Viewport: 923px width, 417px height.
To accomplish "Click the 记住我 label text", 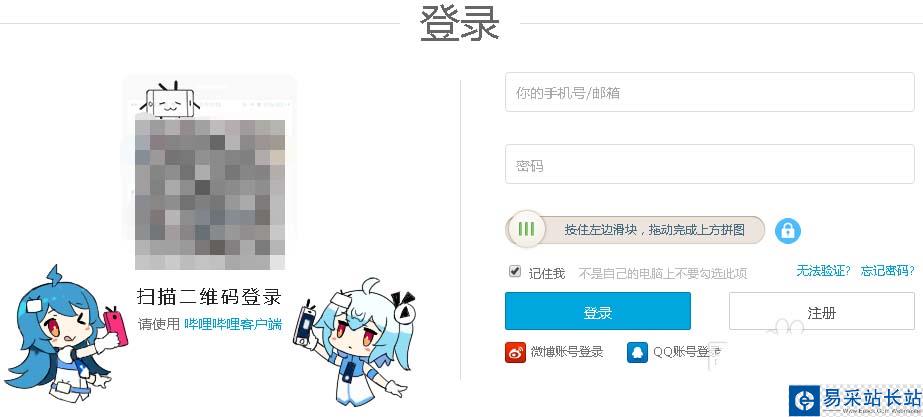I will pyautogui.click(x=547, y=273).
